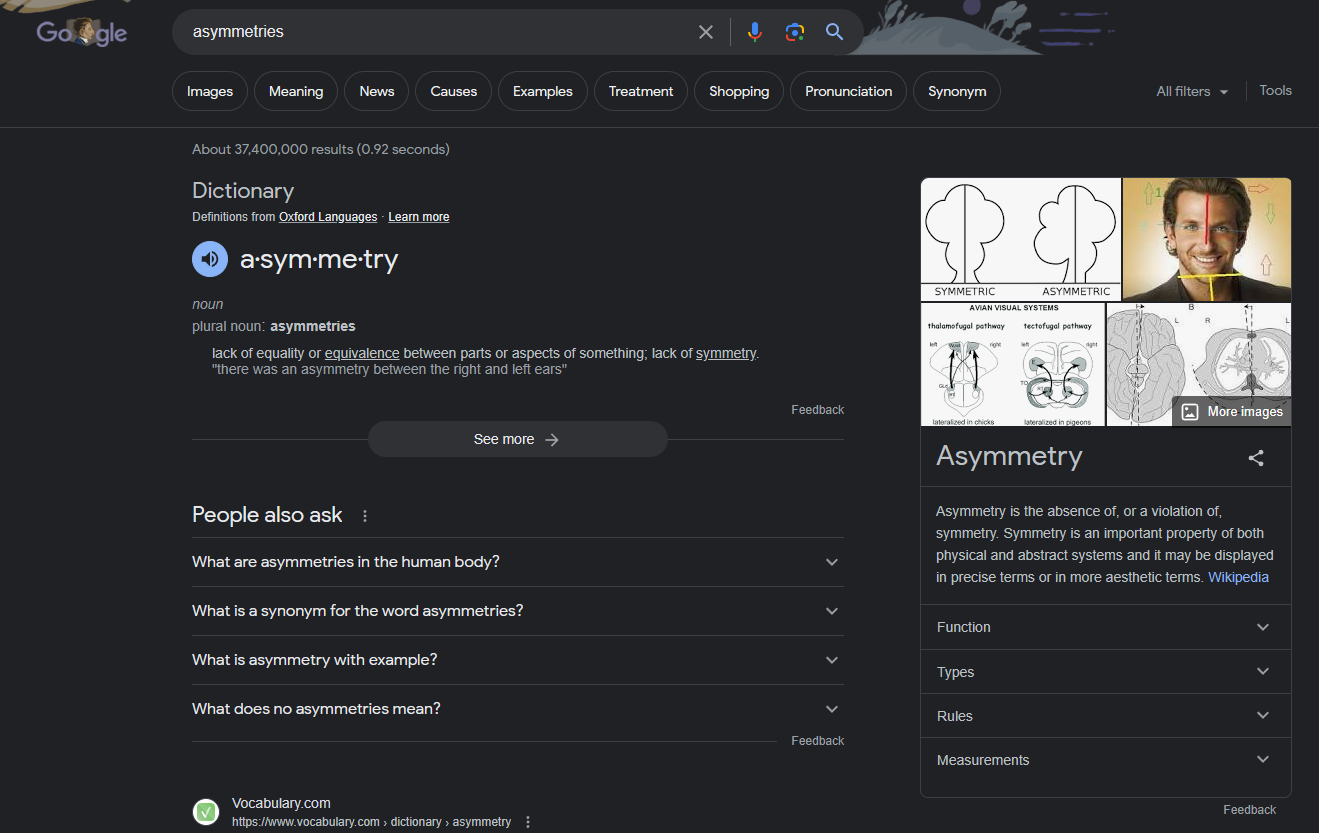
Task: Expand 'What does no asymmetries mean?'
Action: (x=517, y=709)
